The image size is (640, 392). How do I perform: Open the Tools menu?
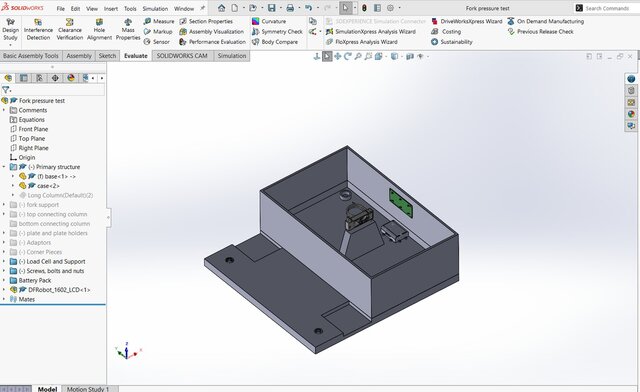(x=130, y=9)
